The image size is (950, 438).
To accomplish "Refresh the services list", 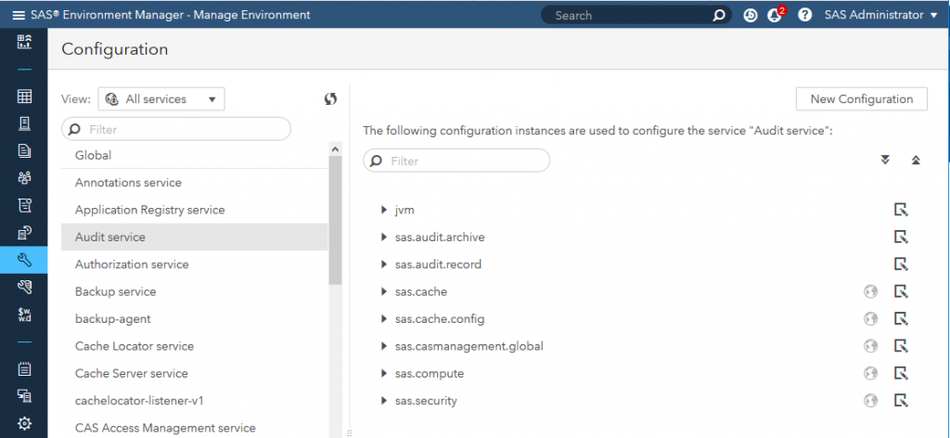I will (x=331, y=99).
